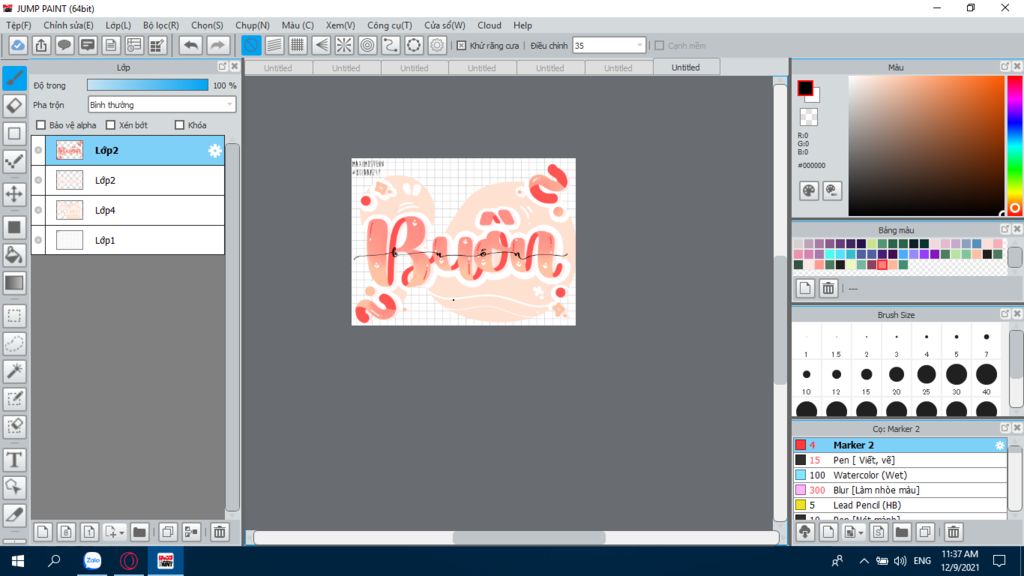This screenshot has width=1024, height=576.
Task: Select the Magic Wand tool
Action: coord(14,371)
